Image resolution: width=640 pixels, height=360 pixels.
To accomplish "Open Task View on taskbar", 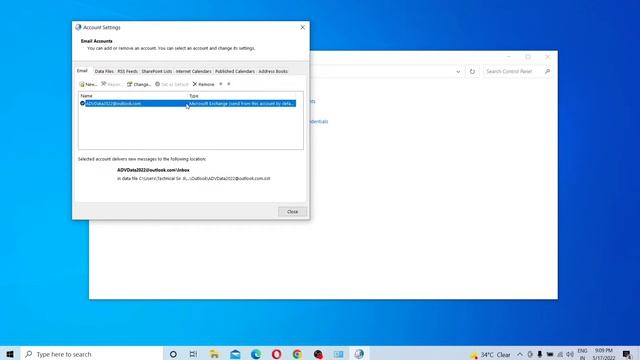I will pyautogui.click(x=193, y=354).
